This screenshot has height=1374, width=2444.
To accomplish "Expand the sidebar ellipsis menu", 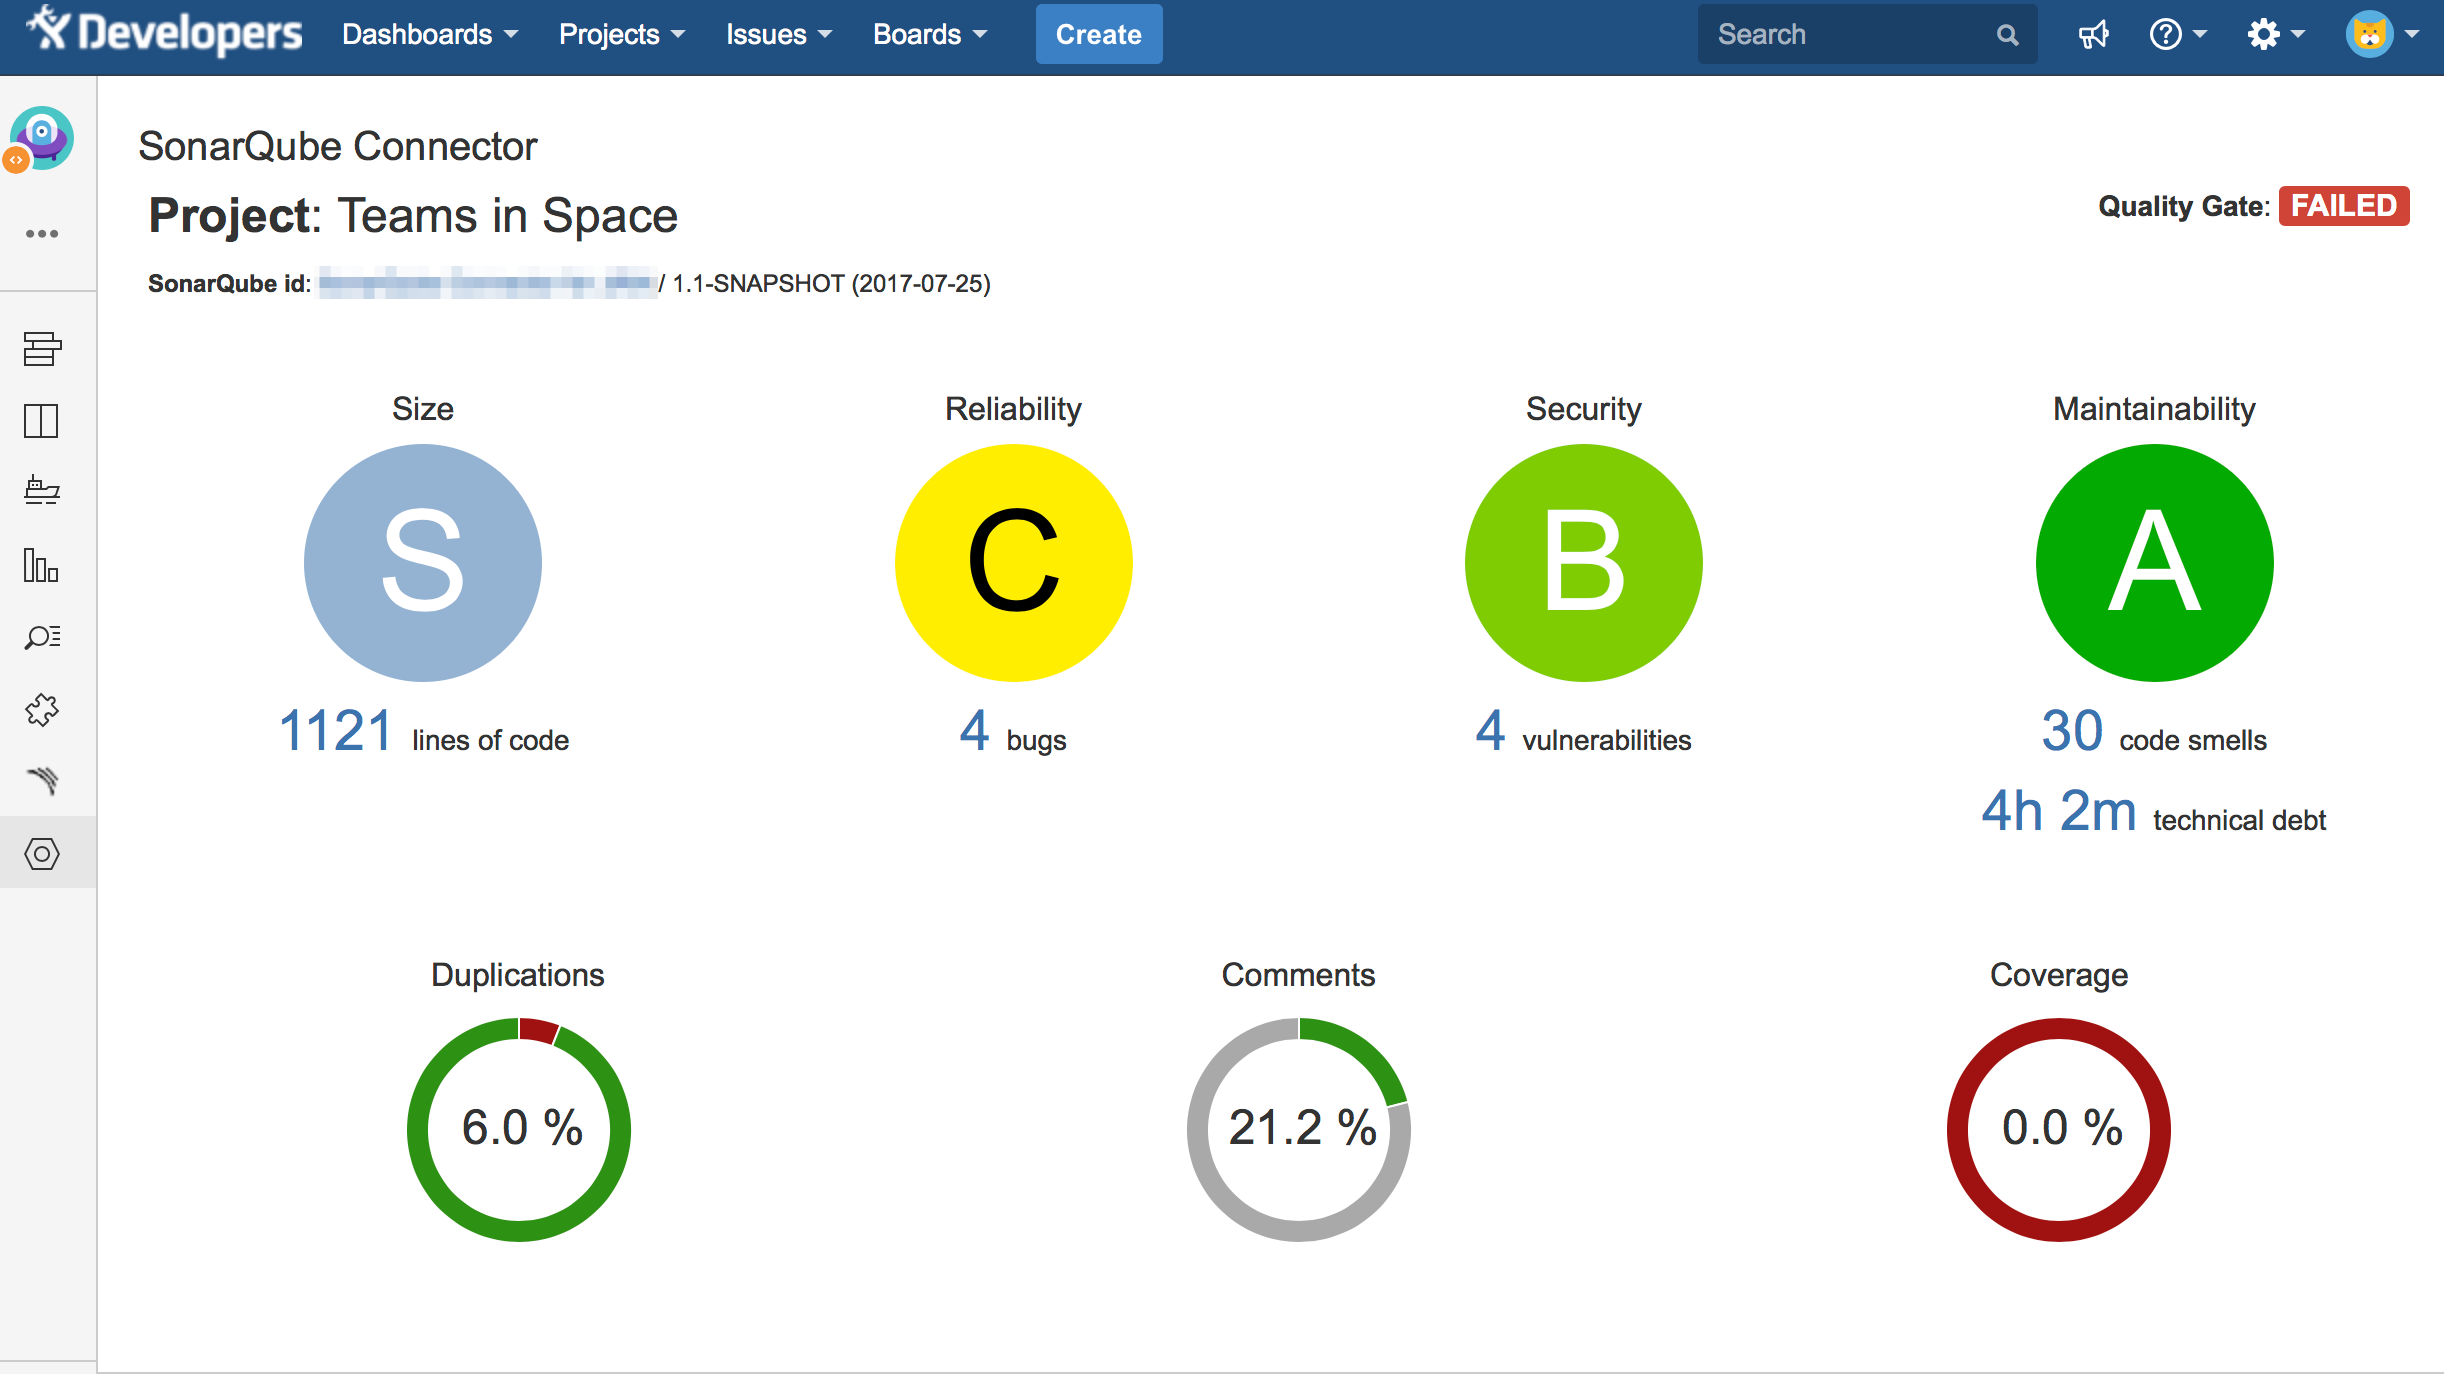I will point(42,234).
